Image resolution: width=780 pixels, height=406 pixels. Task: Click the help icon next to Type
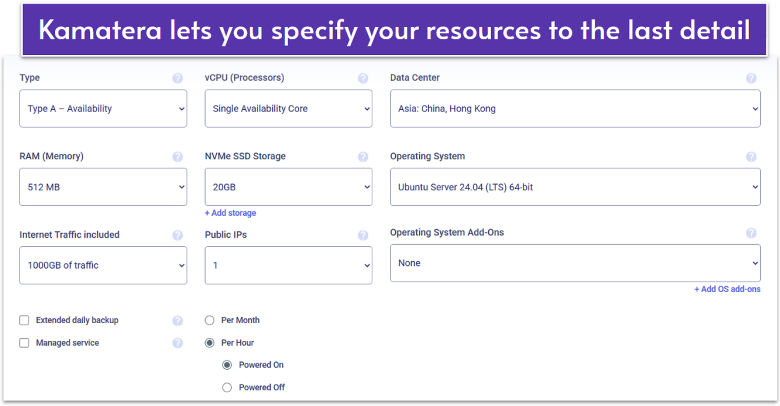coord(177,78)
